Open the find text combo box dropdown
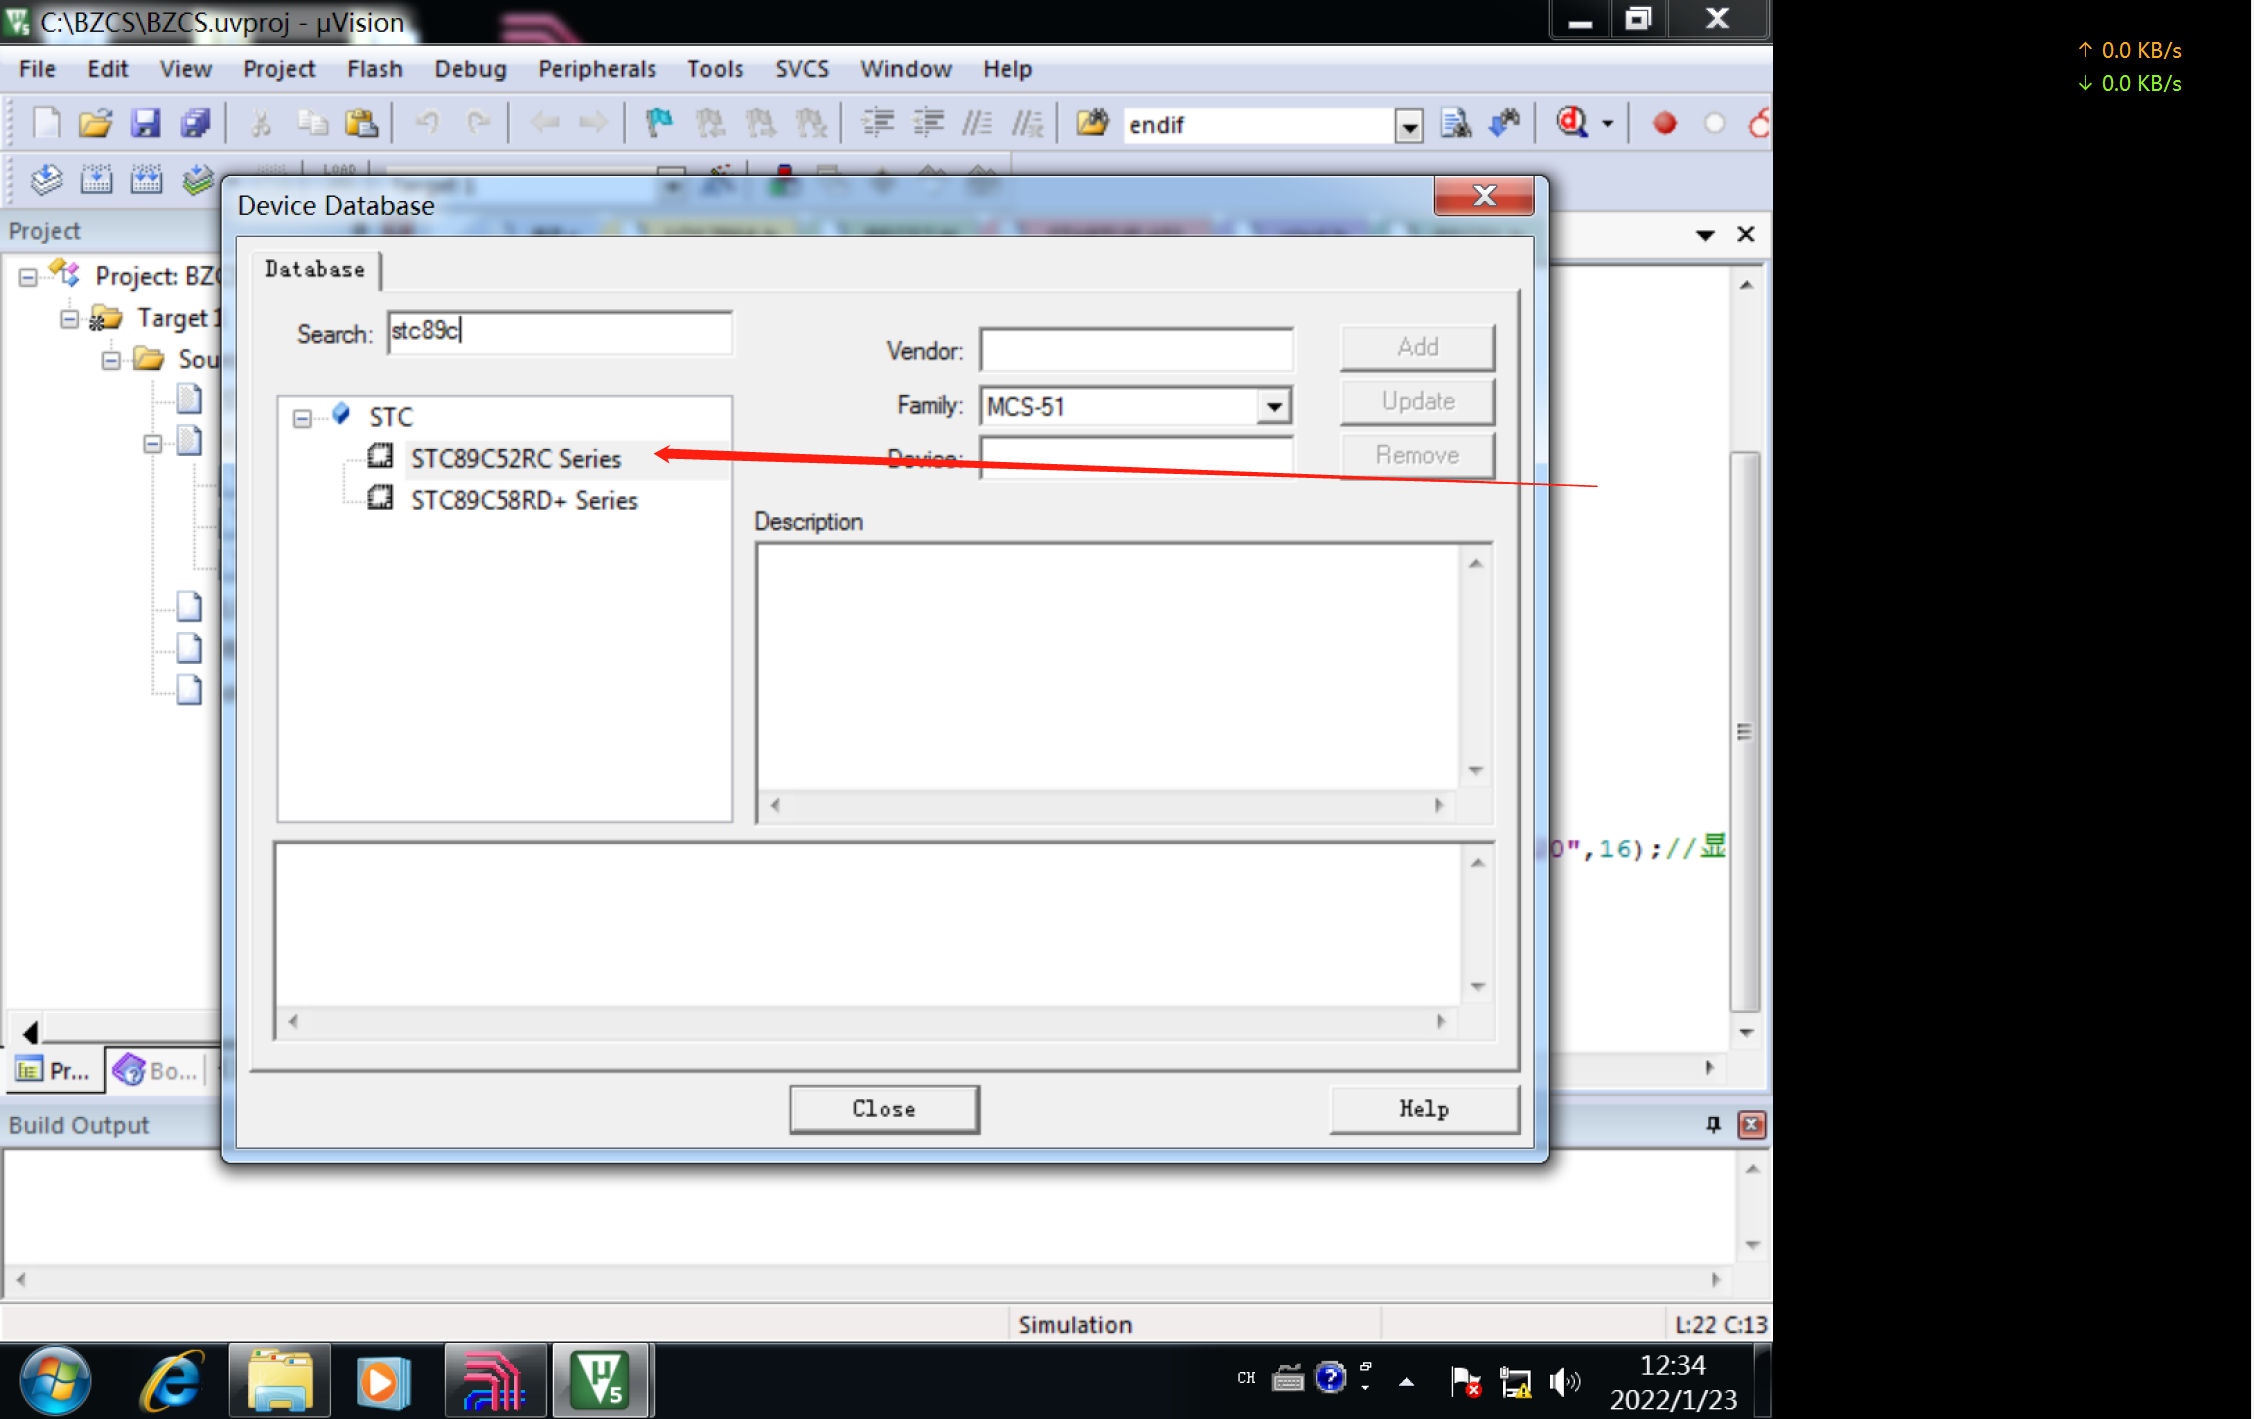The height and width of the screenshot is (1419, 2254). coord(1408,126)
